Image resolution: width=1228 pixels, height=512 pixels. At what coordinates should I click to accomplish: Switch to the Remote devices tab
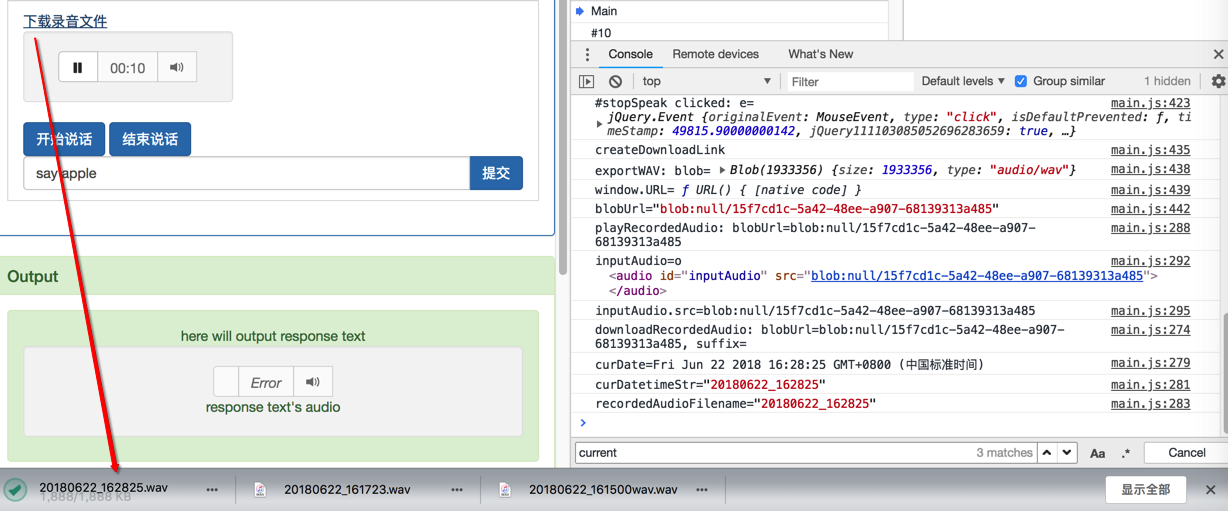(715, 54)
